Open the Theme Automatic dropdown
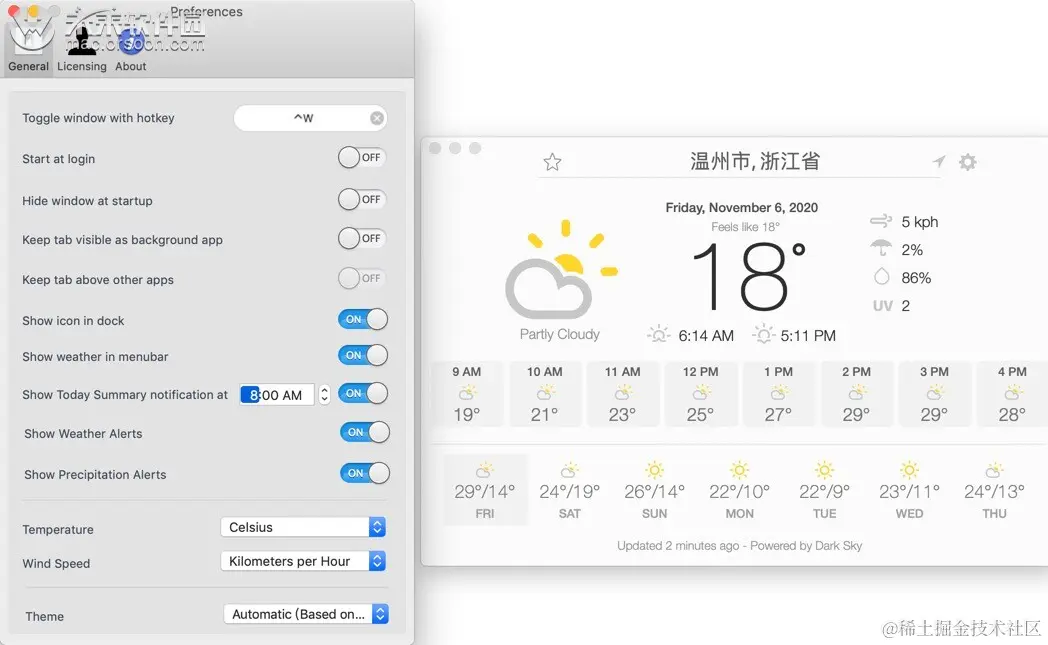Image resolution: width=1048 pixels, height=645 pixels. click(x=306, y=614)
